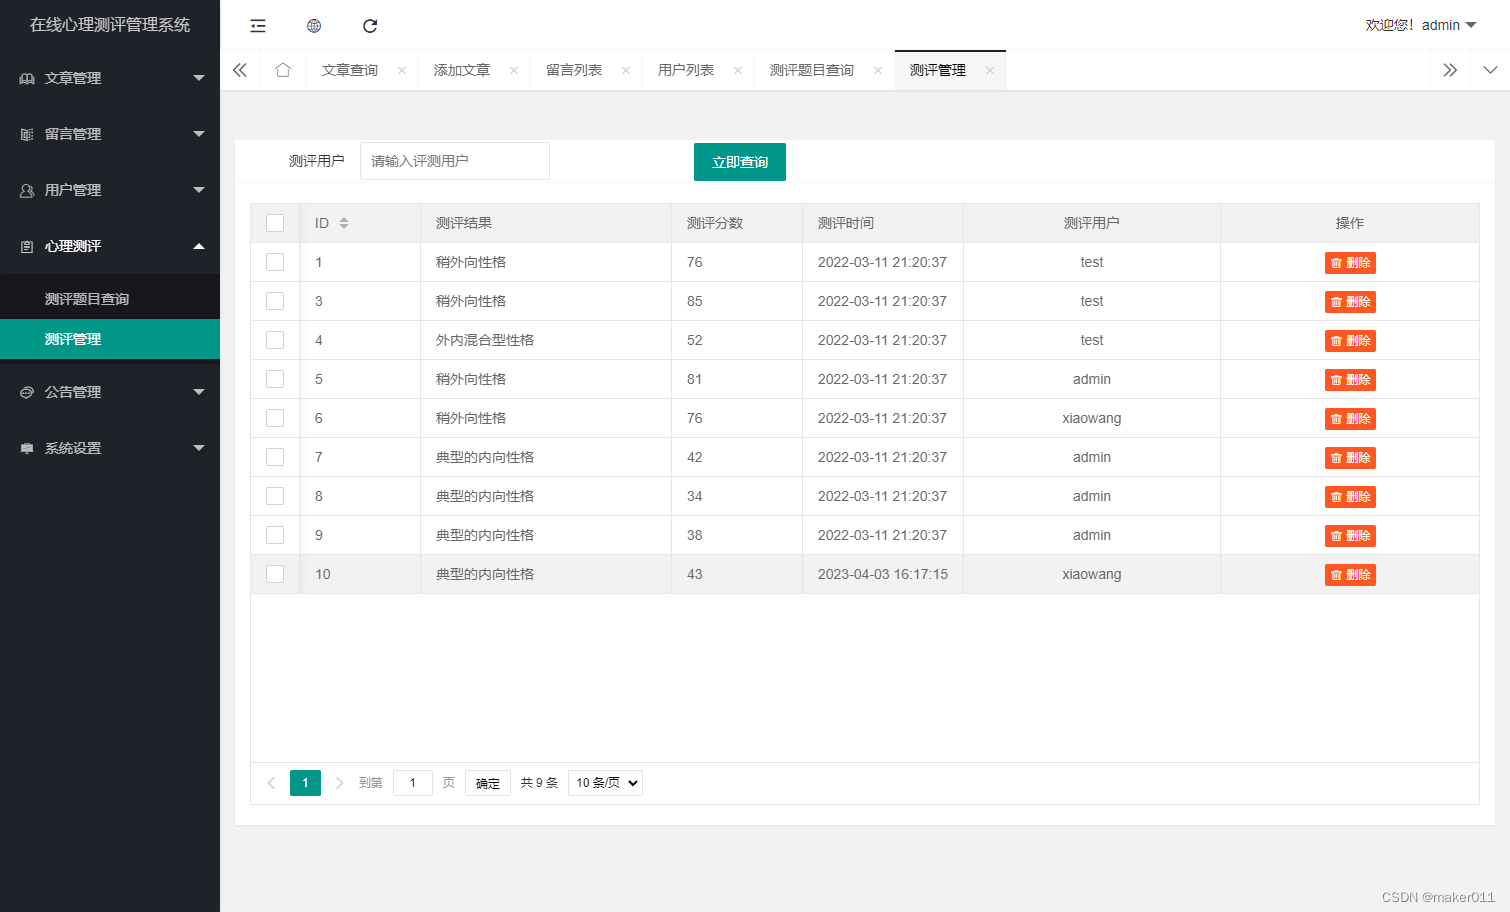Delete the record with ID 6

(x=1350, y=419)
